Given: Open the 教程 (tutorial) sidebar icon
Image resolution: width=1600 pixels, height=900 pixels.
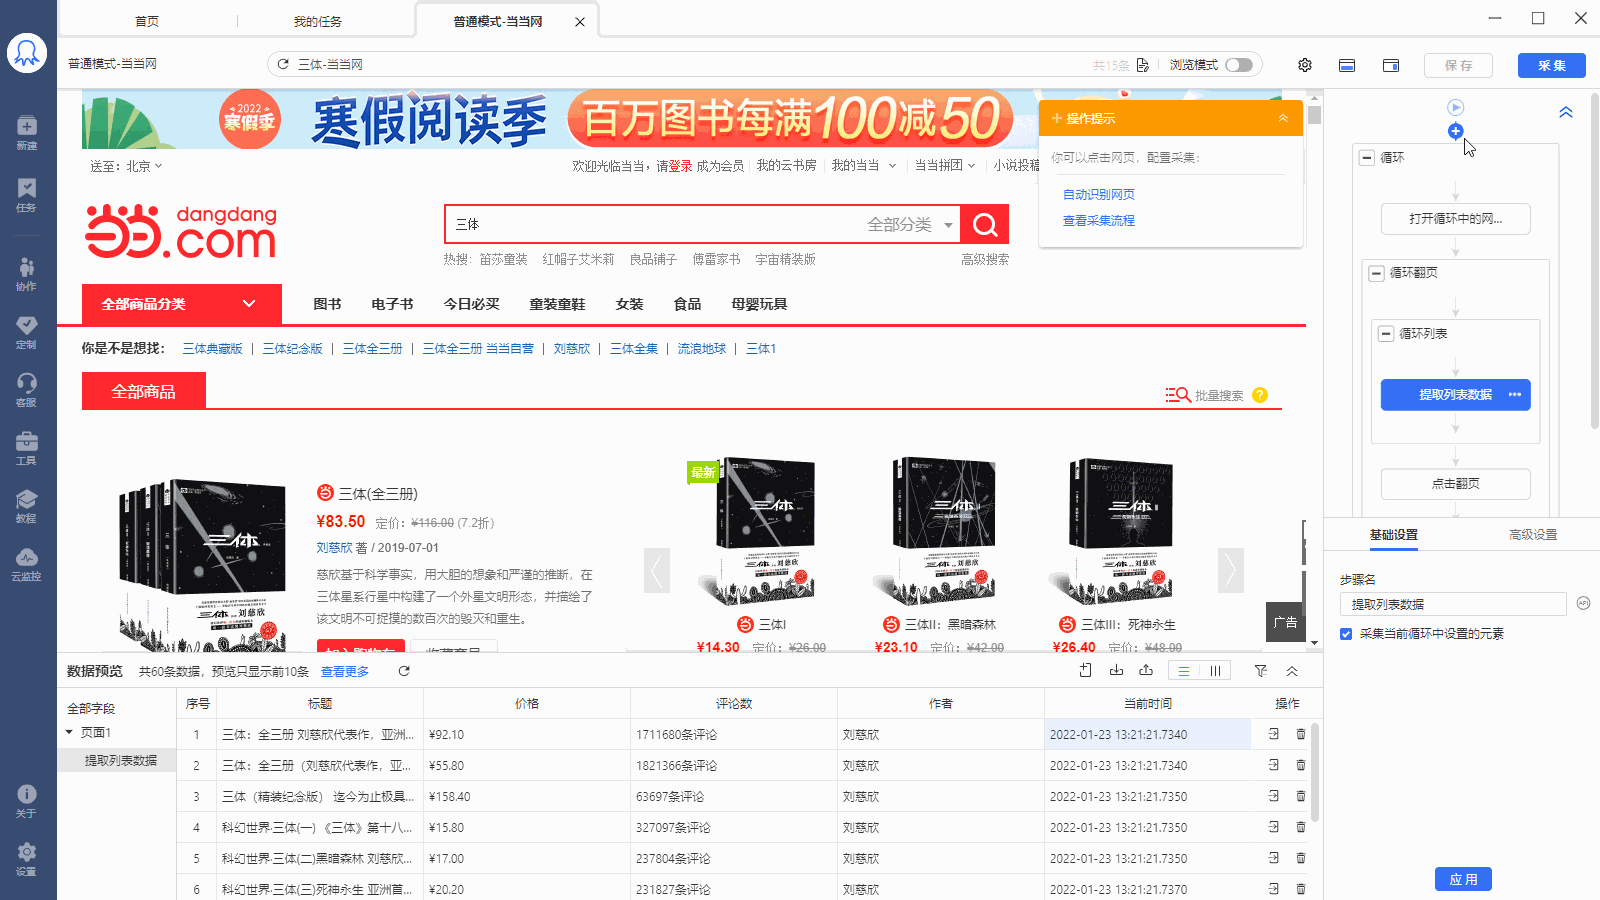Looking at the screenshot, I should 27,505.
